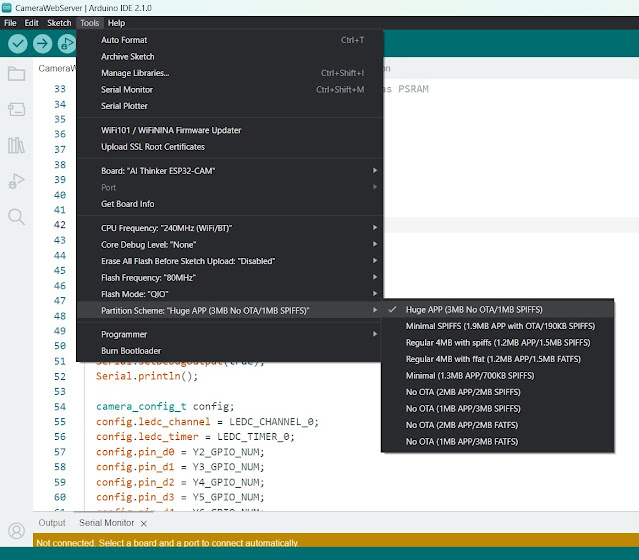Close the Tools menu

(x=90, y=23)
